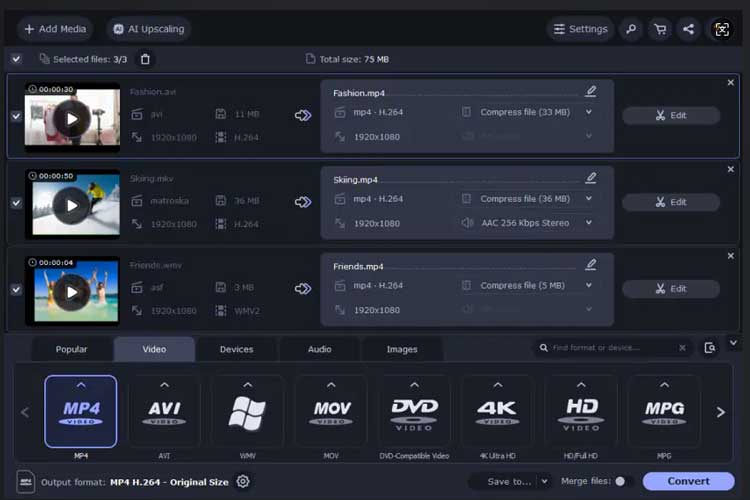Rename Fashion.mp4 with the pencil icon

(x=591, y=91)
